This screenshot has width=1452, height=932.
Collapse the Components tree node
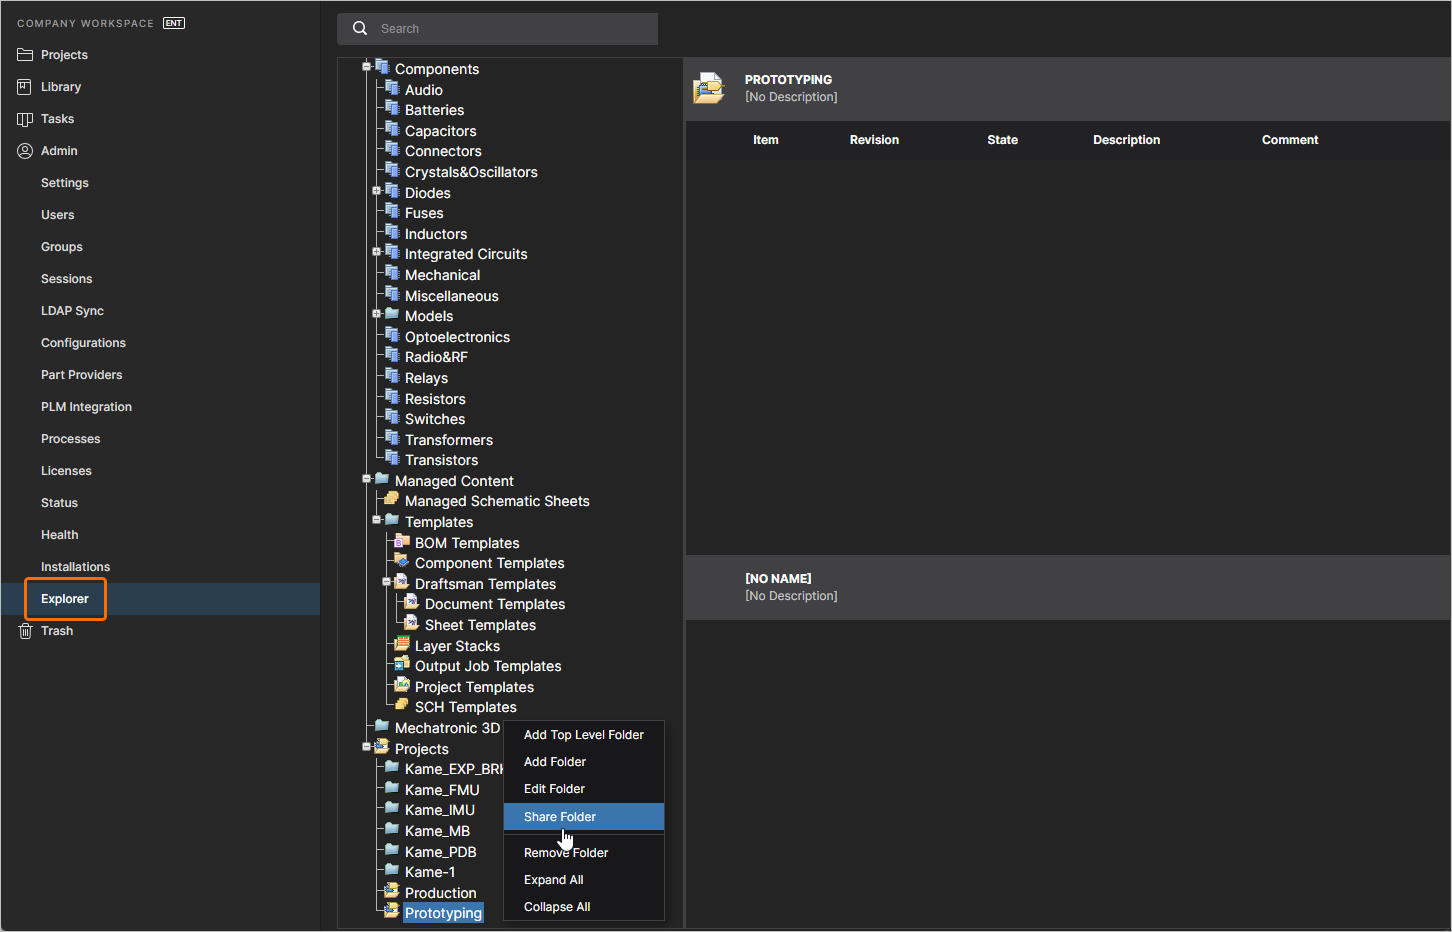pyautogui.click(x=366, y=68)
